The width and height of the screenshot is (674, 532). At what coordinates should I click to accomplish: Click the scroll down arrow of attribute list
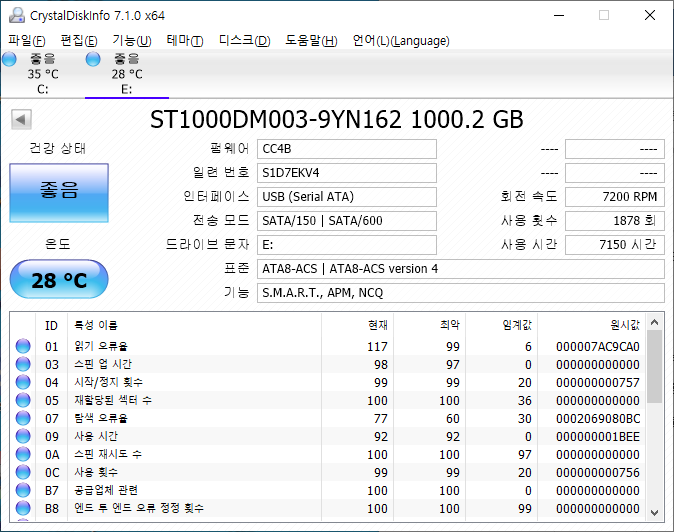point(655,512)
